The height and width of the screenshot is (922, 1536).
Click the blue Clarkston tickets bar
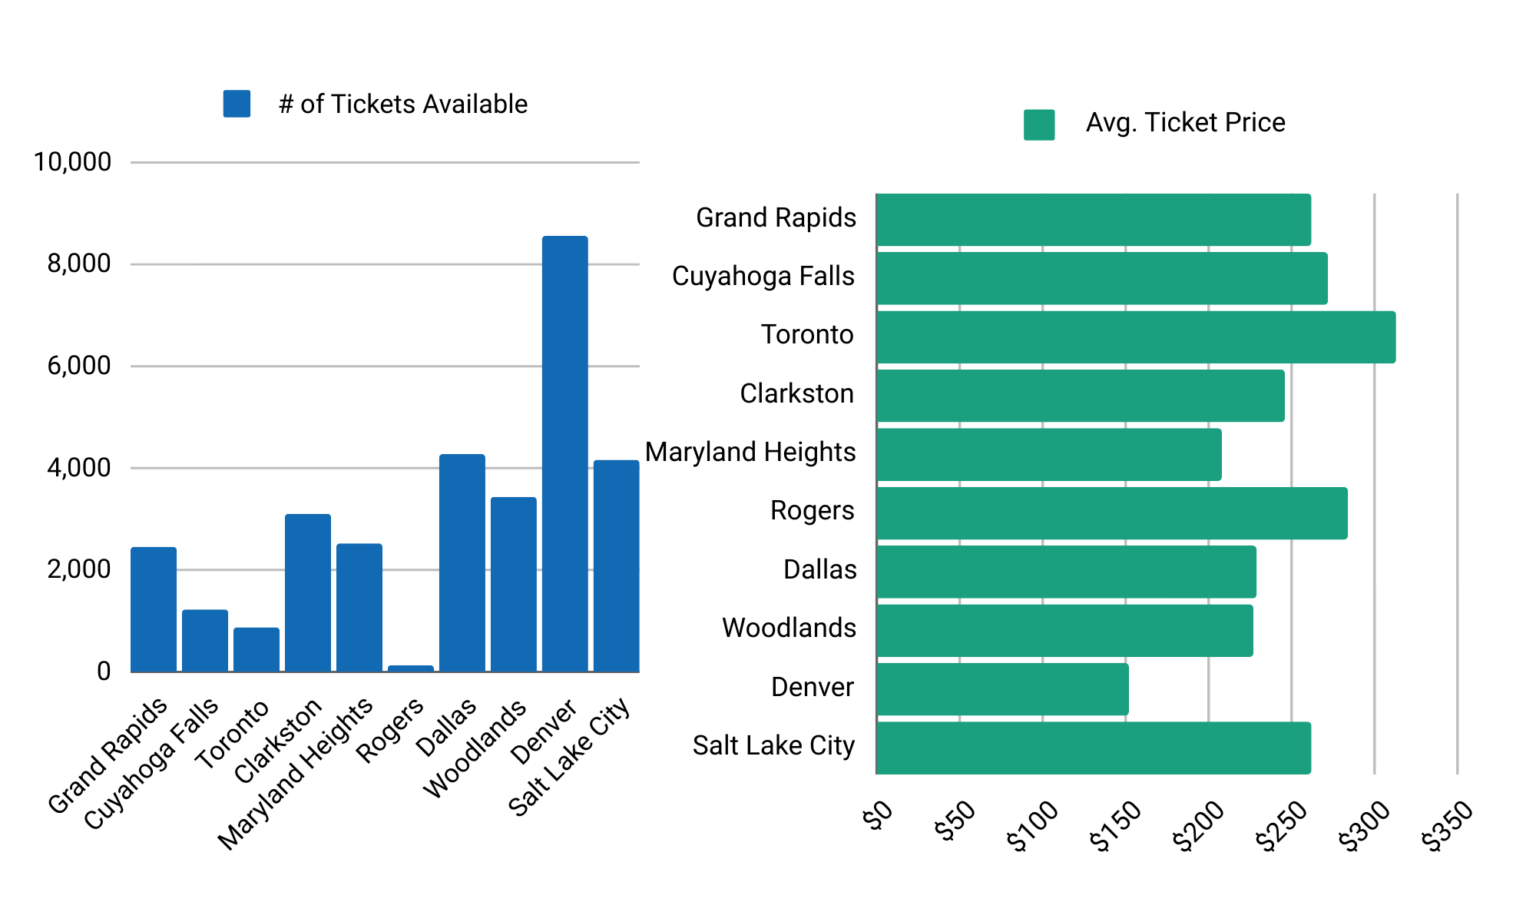click(x=308, y=592)
